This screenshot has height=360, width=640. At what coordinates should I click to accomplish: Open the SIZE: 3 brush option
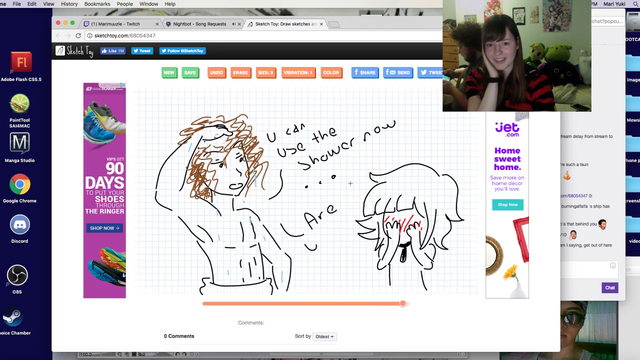click(x=266, y=73)
